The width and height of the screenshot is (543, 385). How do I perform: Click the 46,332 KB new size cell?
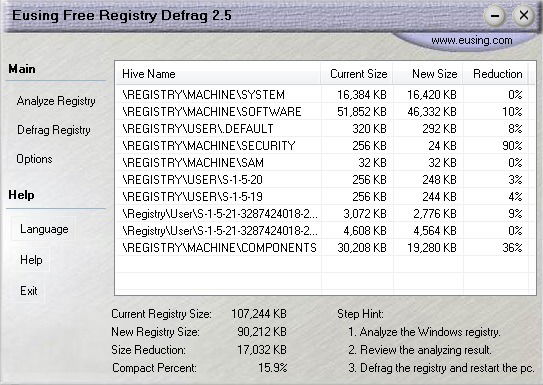(432, 111)
